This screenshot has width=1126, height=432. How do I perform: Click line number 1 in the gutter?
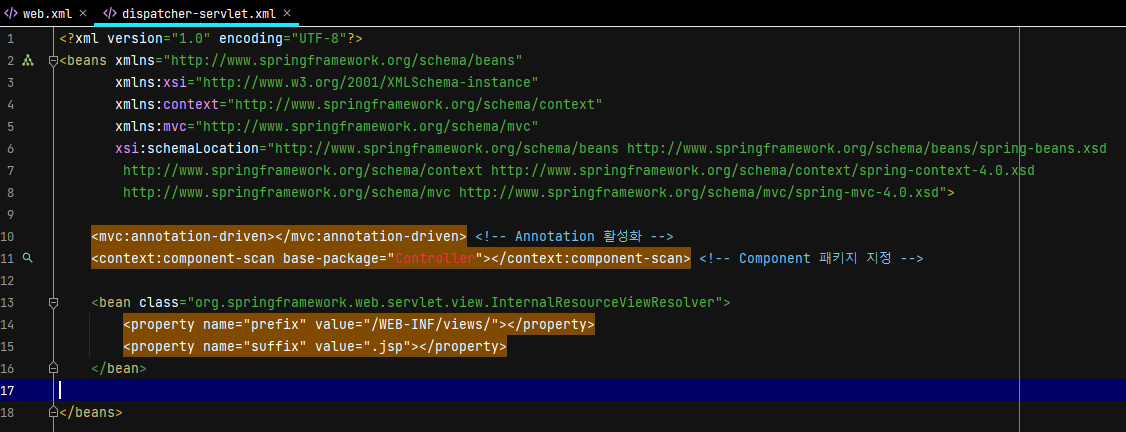(x=11, y=38)
